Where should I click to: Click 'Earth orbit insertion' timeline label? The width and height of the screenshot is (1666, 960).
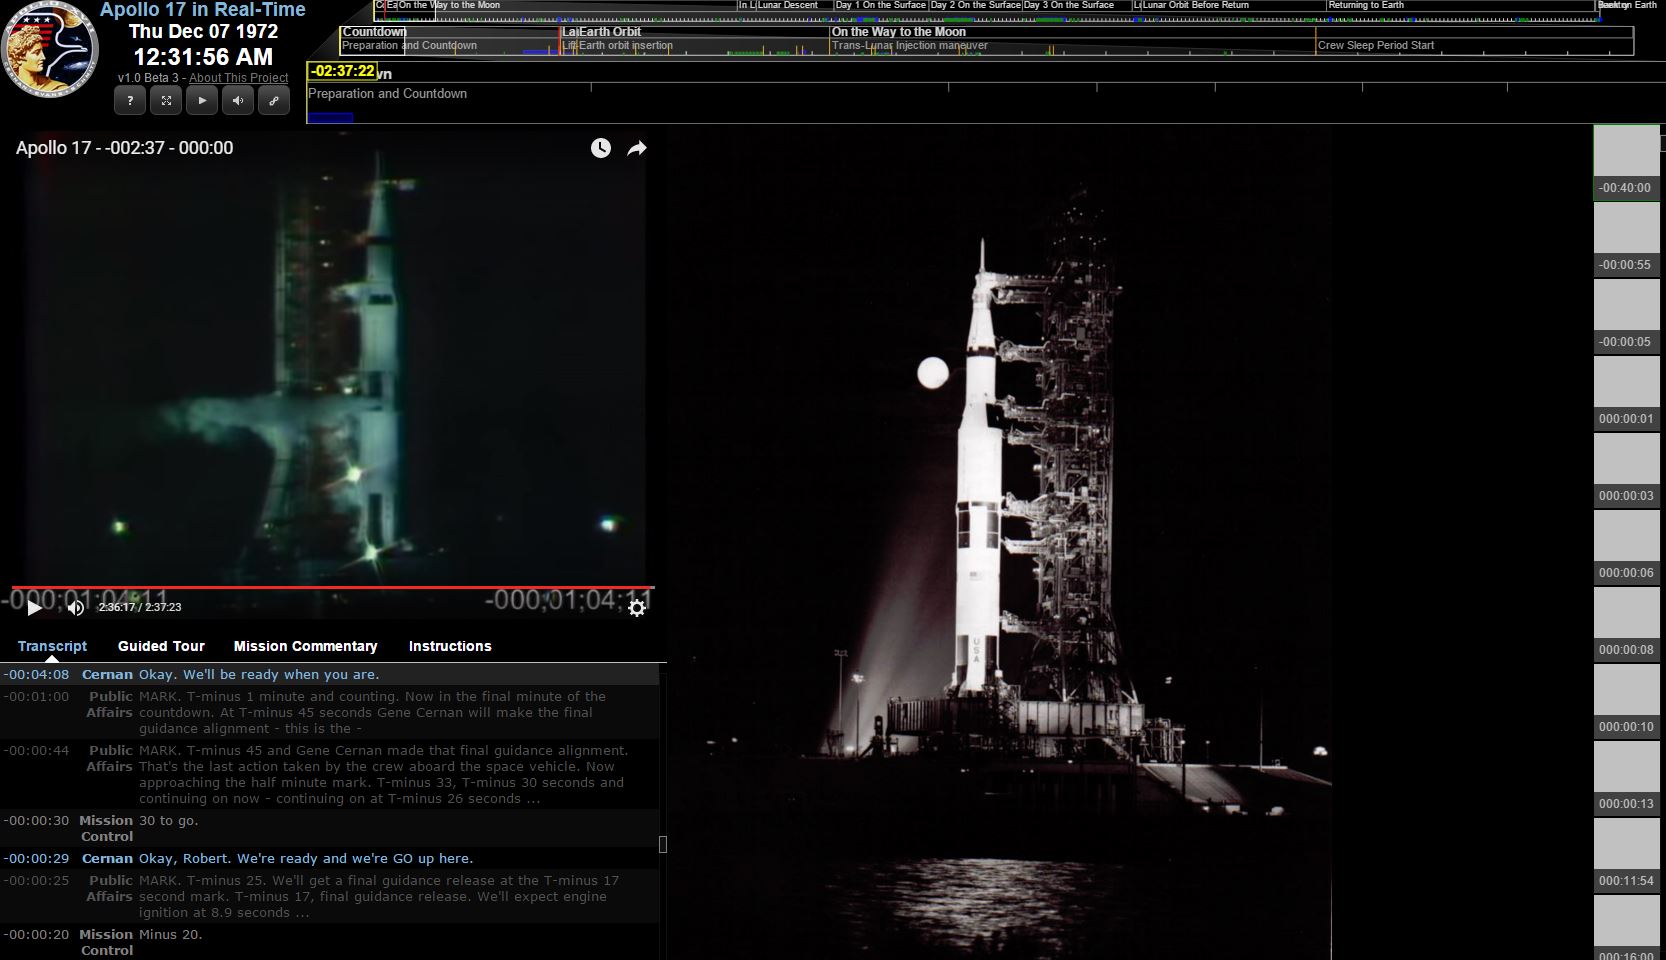(x=626, y=46)
